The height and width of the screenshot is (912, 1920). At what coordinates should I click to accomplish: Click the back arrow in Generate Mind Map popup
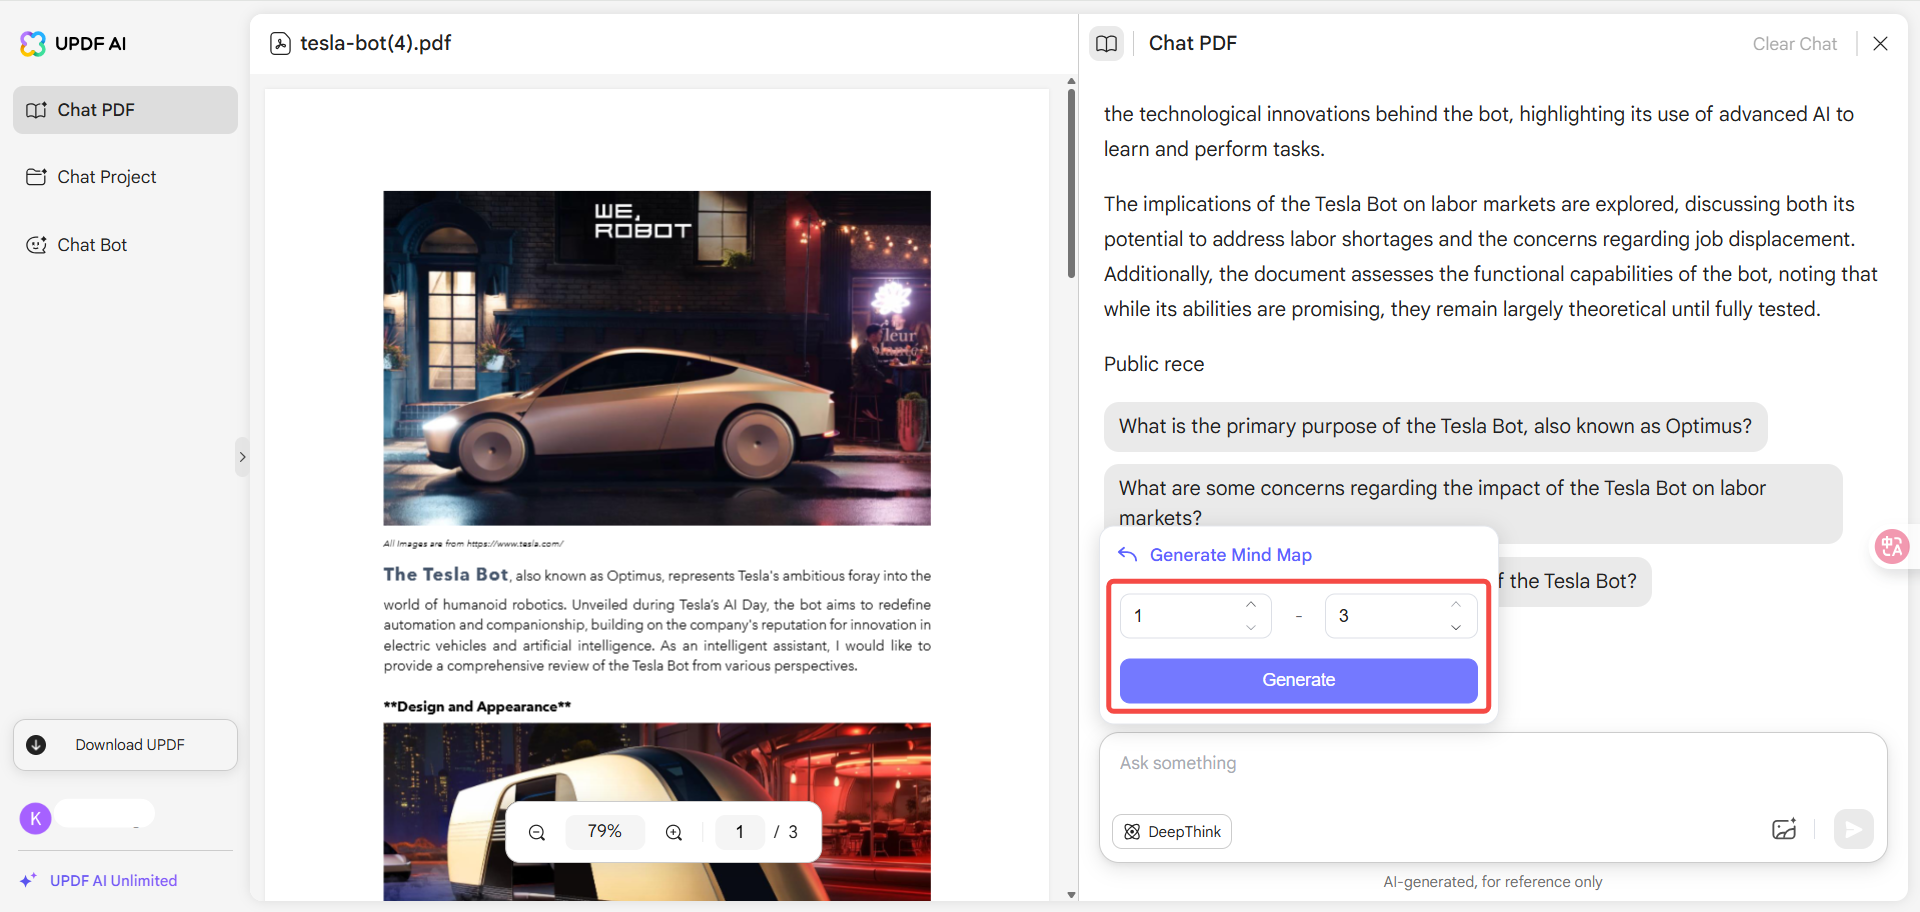click(x=1128, y=554)
